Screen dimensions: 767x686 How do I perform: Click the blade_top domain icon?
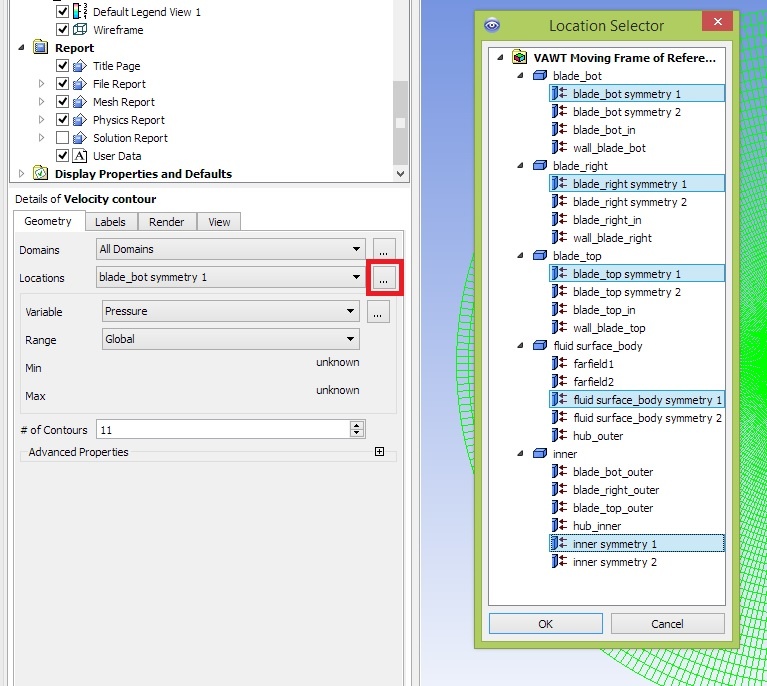(540, 255)
